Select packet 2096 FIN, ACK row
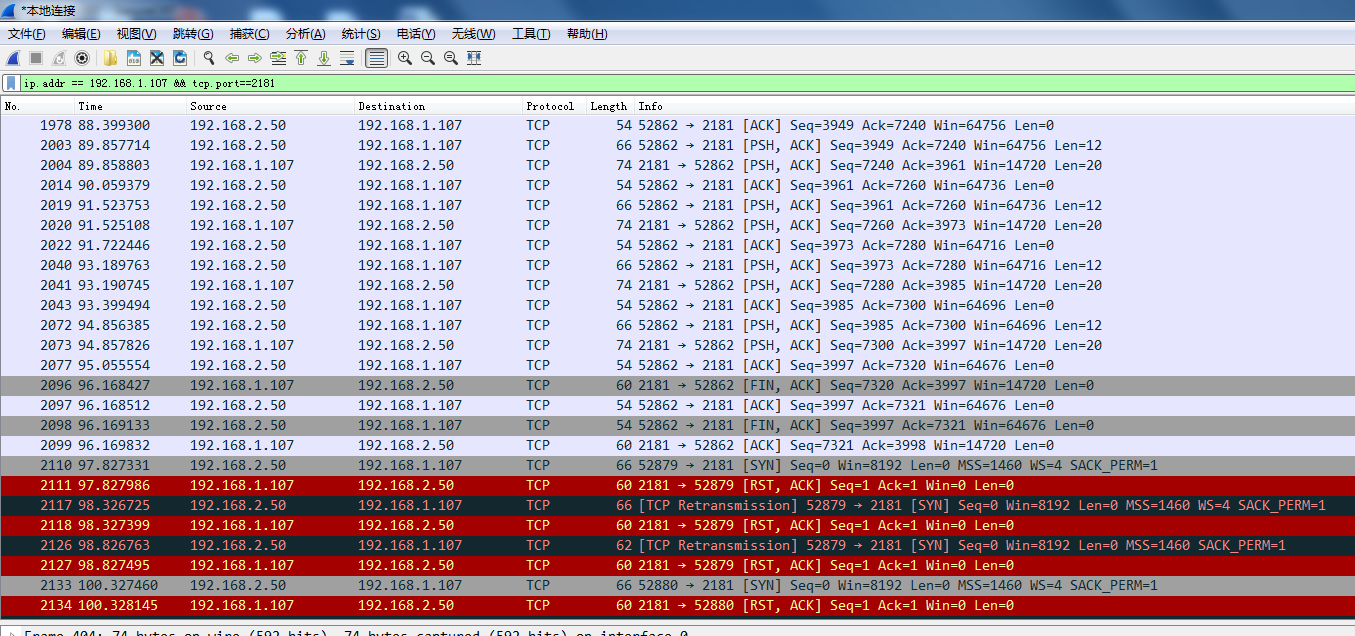The width and height of the screenshot is (1355, 636). click(677, 385)
